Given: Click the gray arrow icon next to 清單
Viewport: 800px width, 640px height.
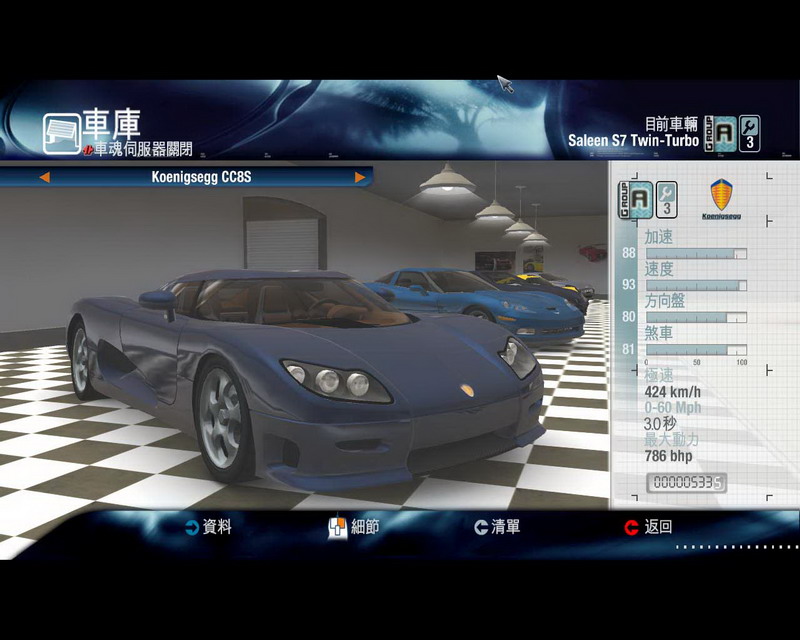Looking at the screenshot, I should click(x=481, y=527).
